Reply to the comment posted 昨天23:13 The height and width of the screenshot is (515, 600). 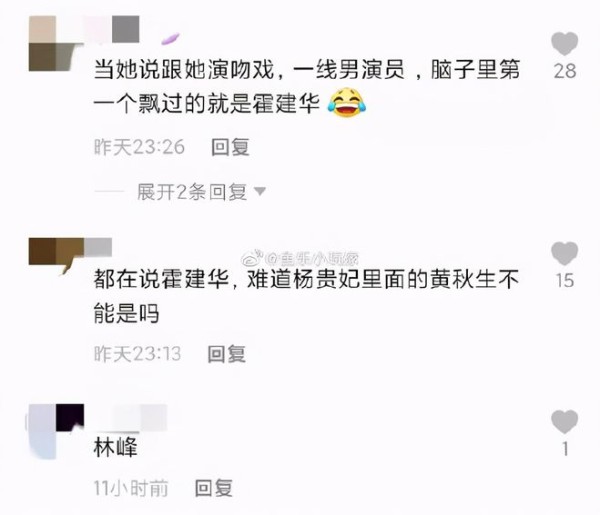(x=227, y=354)
